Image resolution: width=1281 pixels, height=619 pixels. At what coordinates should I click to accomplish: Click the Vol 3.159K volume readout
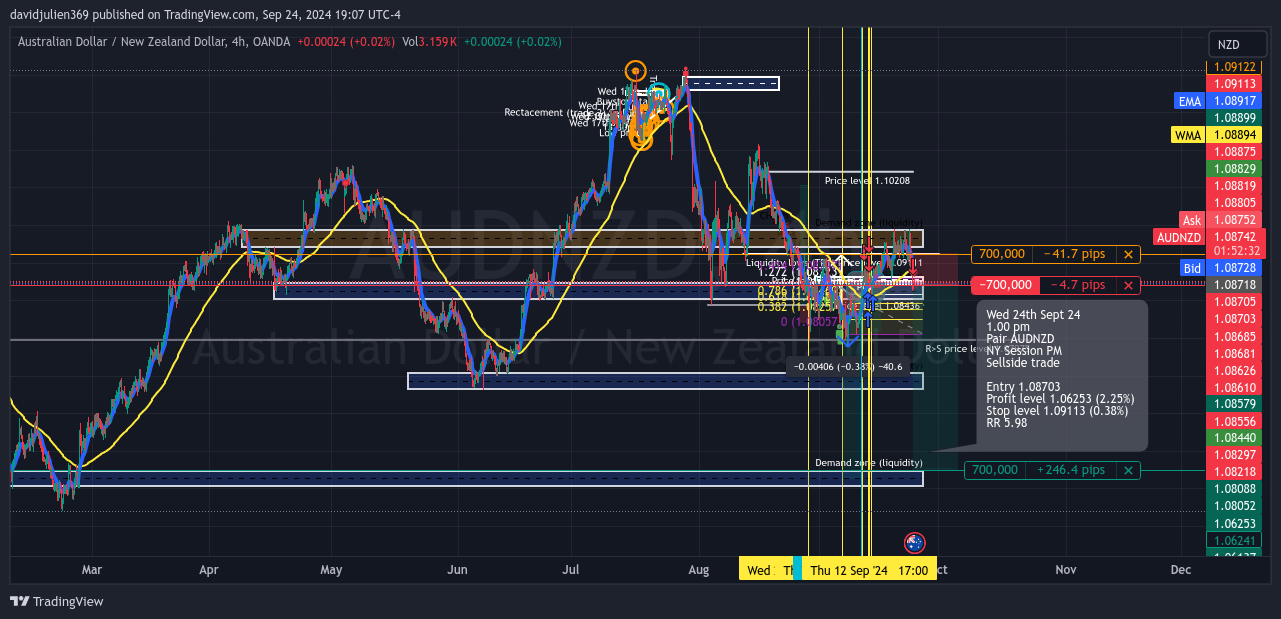click(429, 42)
